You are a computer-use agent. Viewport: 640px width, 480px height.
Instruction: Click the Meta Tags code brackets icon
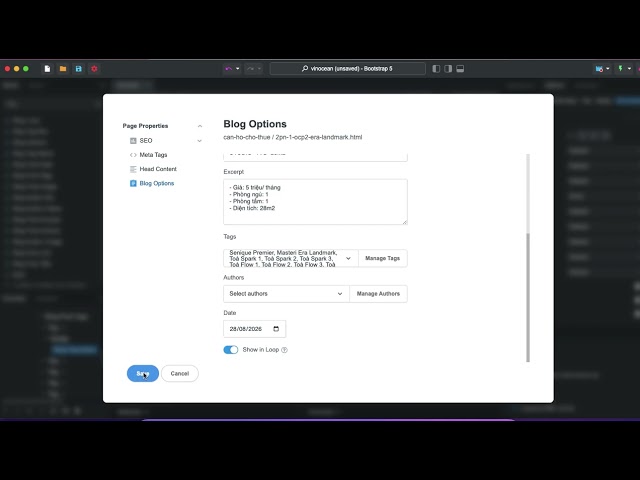133,155
